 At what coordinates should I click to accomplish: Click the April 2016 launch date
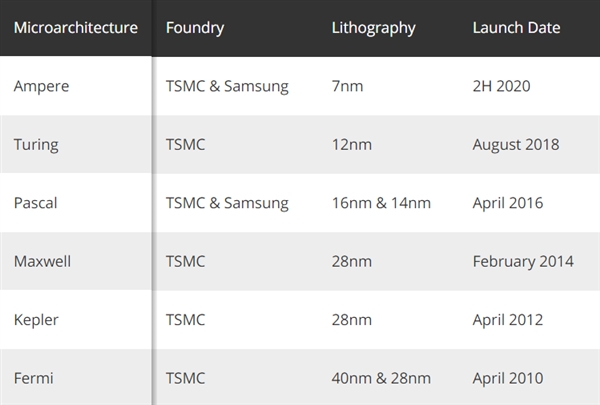click(508, 203)
